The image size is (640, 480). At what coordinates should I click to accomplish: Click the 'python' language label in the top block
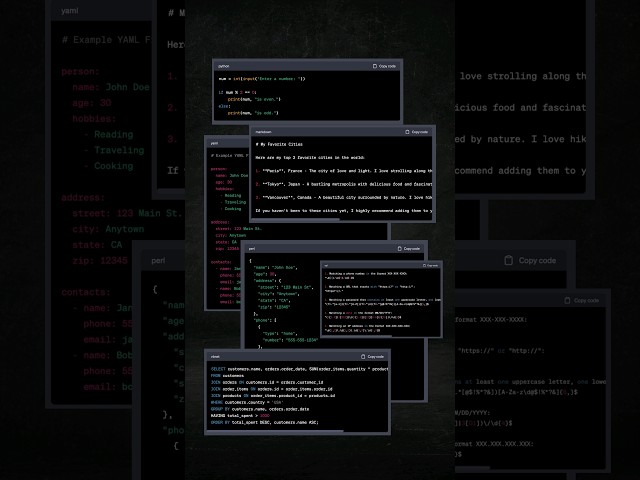(x=224, y=66)
